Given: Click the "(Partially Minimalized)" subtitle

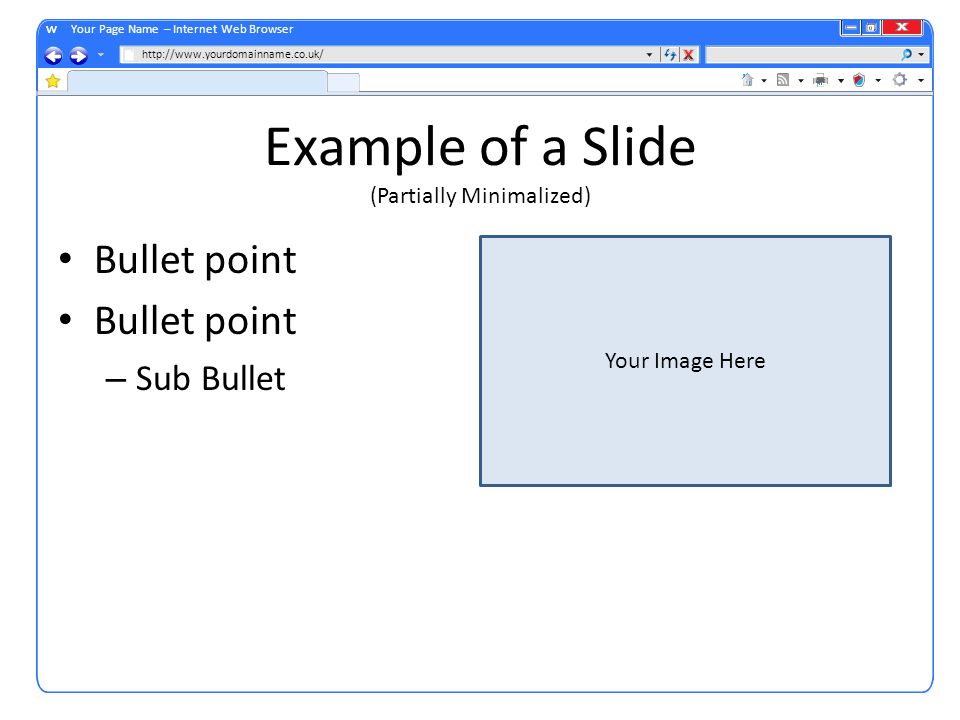Looking at the screenshot, I should tap(481, 196).
